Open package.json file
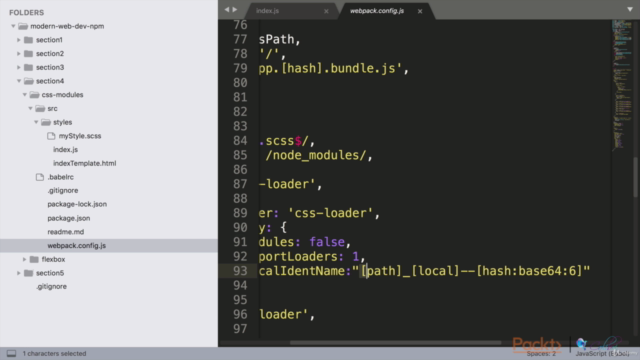This screenshot has width=640, height=360. pos(69,218)
